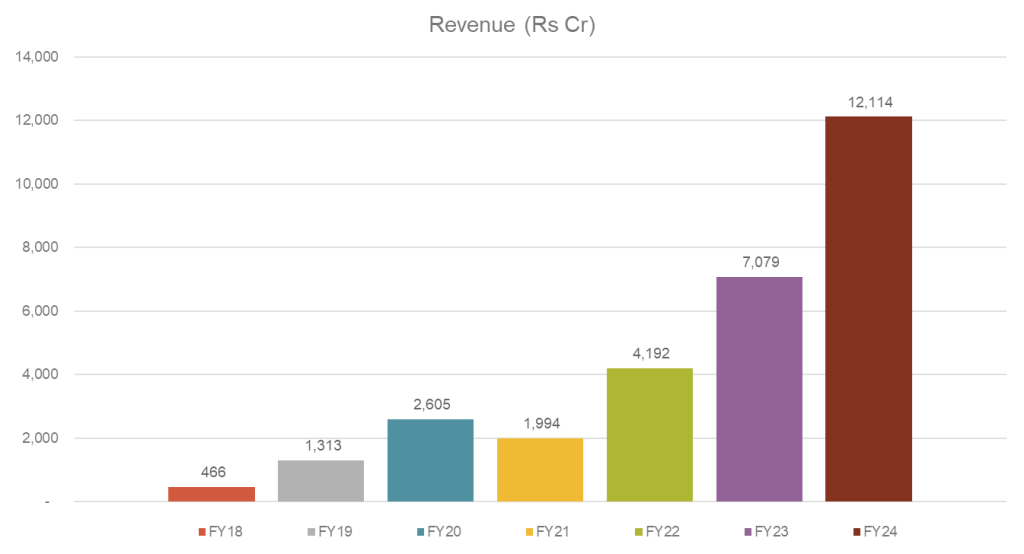Viewport: 1024px width, 554px height.
Task: Click the FY21 legend label
Action: tap(553, 531)
